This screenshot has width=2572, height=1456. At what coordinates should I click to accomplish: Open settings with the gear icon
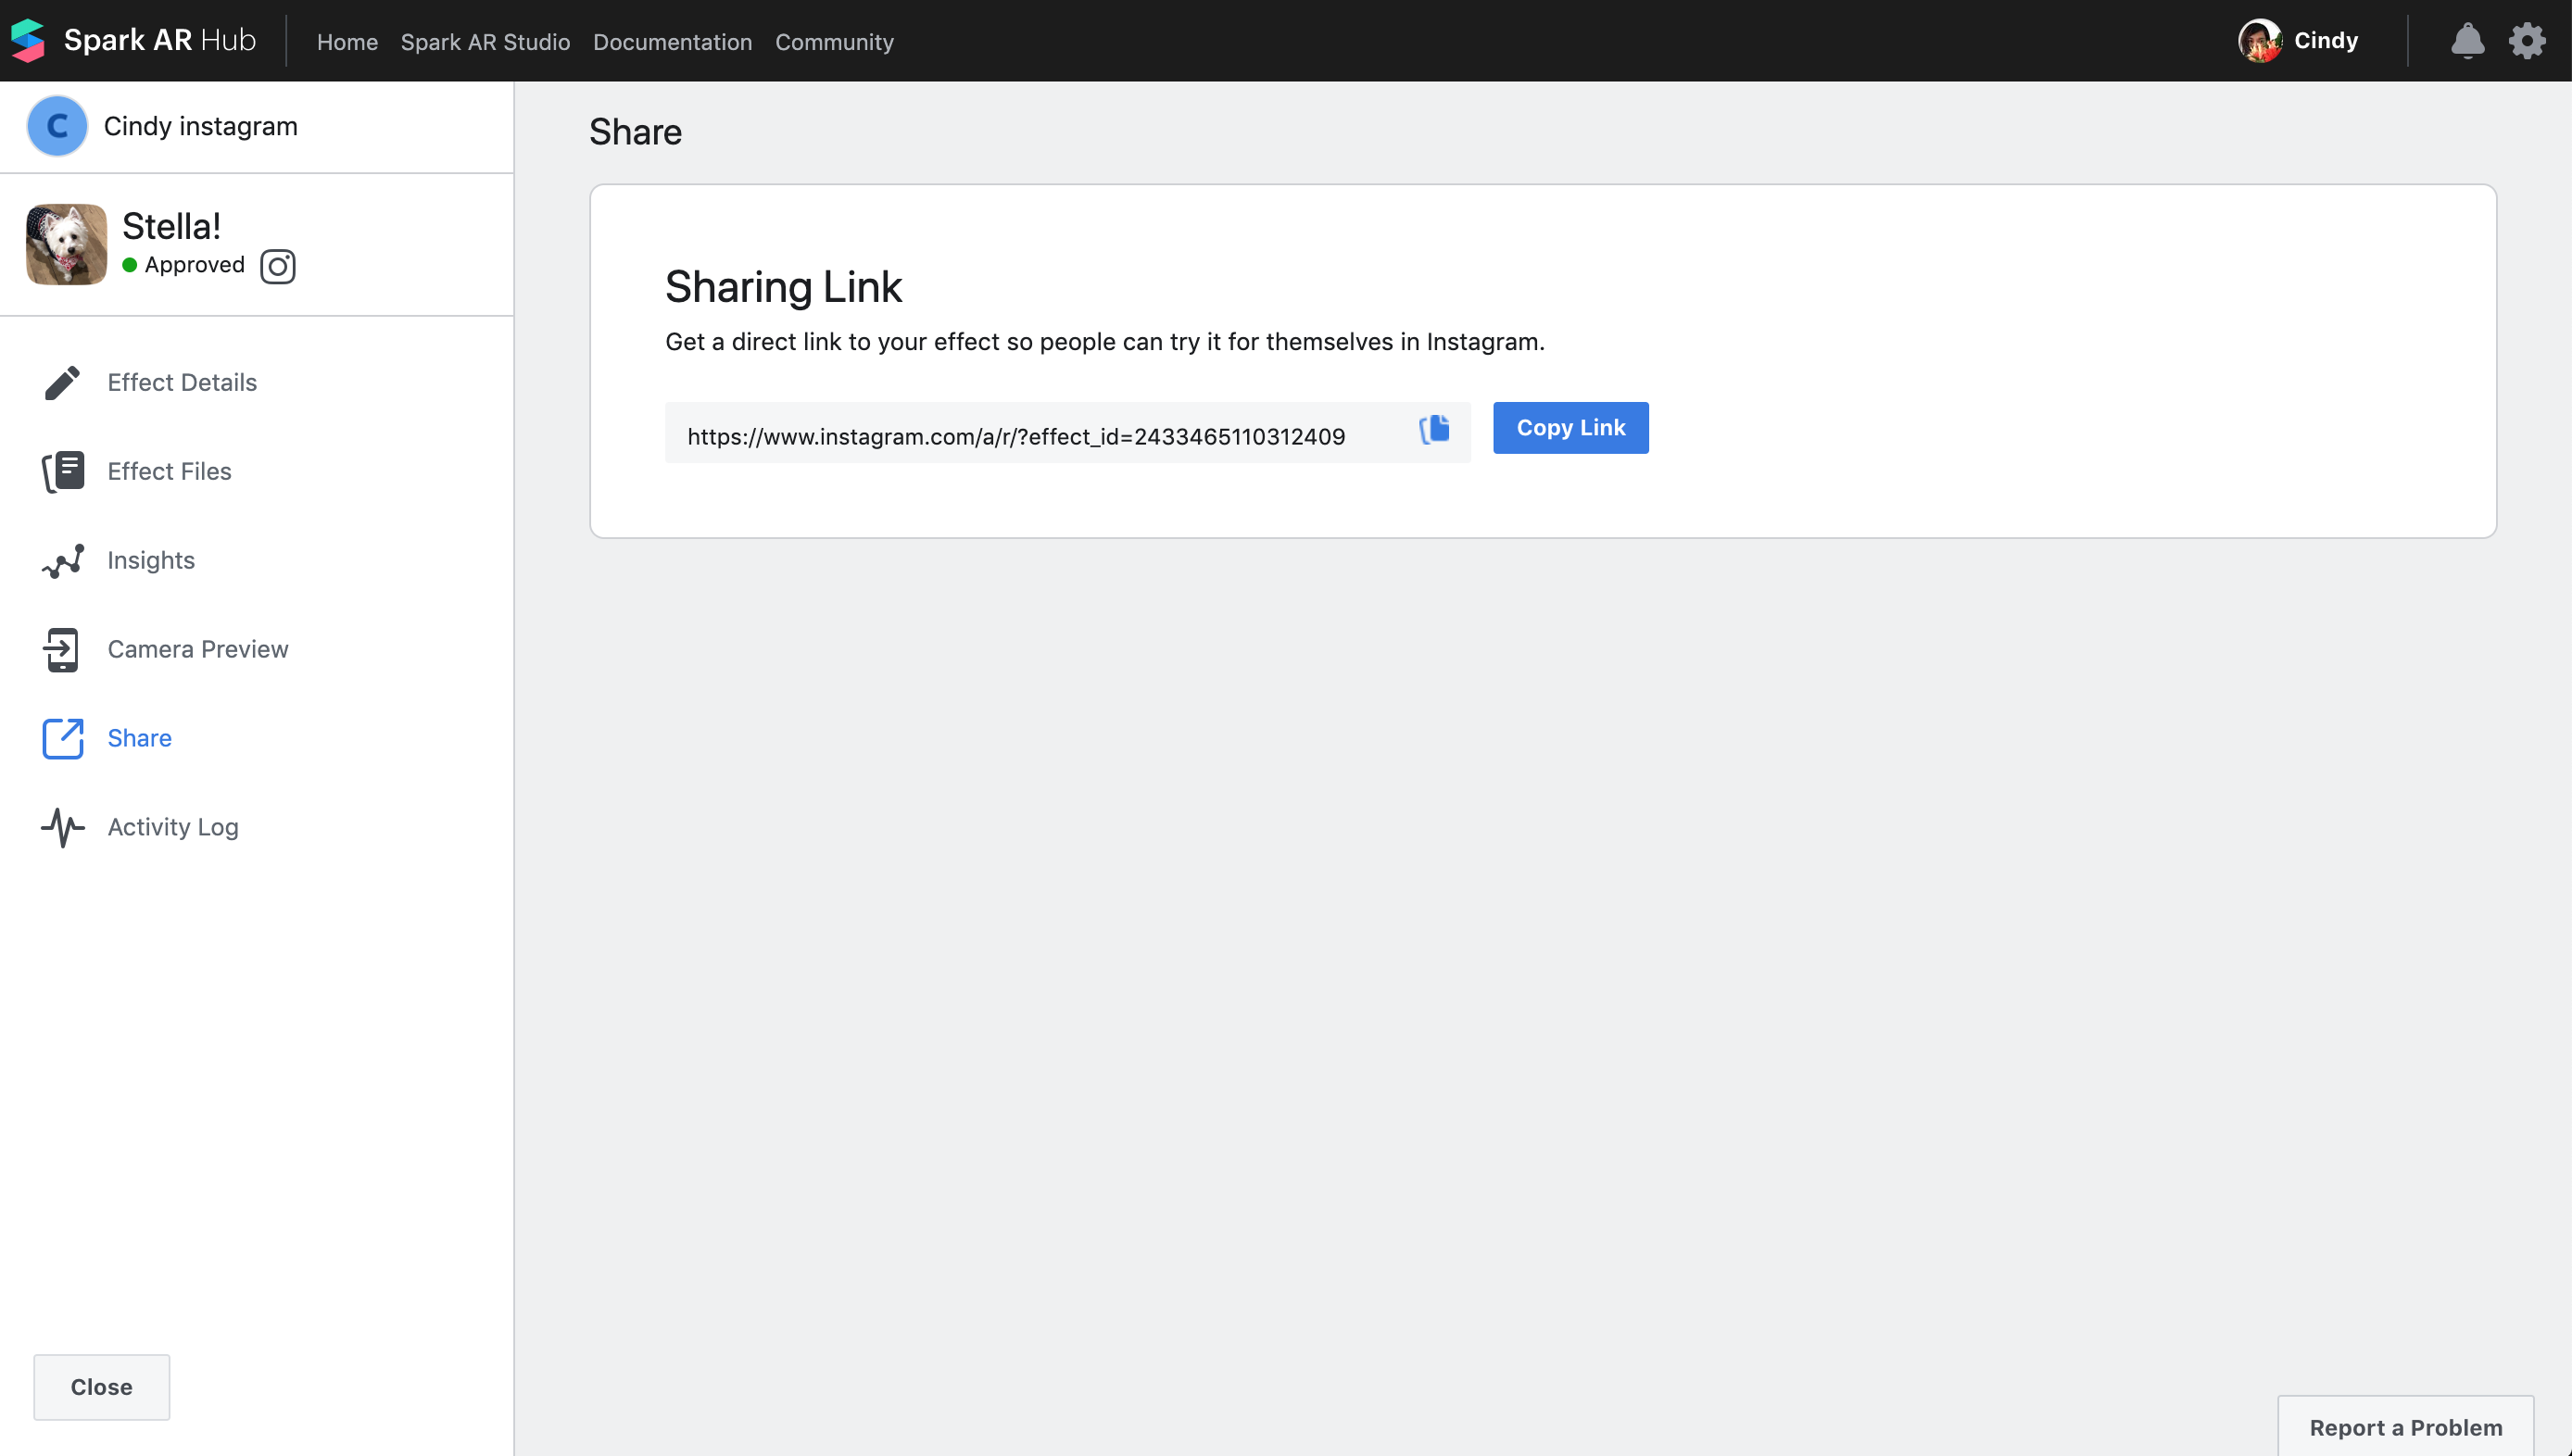2527,41
